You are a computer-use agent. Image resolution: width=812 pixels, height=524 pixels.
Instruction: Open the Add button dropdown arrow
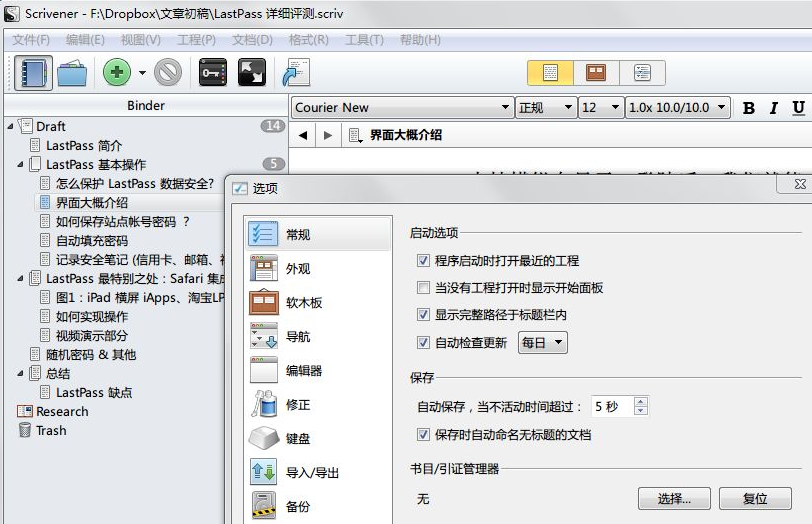142,73
